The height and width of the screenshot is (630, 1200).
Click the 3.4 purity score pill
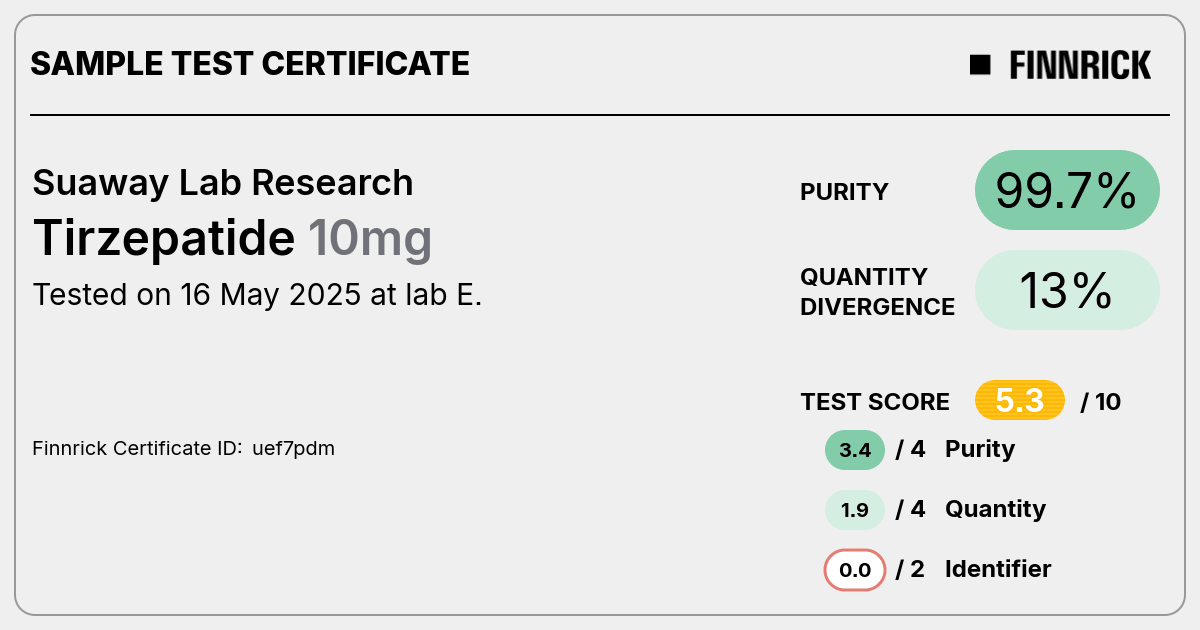[855, 450]
